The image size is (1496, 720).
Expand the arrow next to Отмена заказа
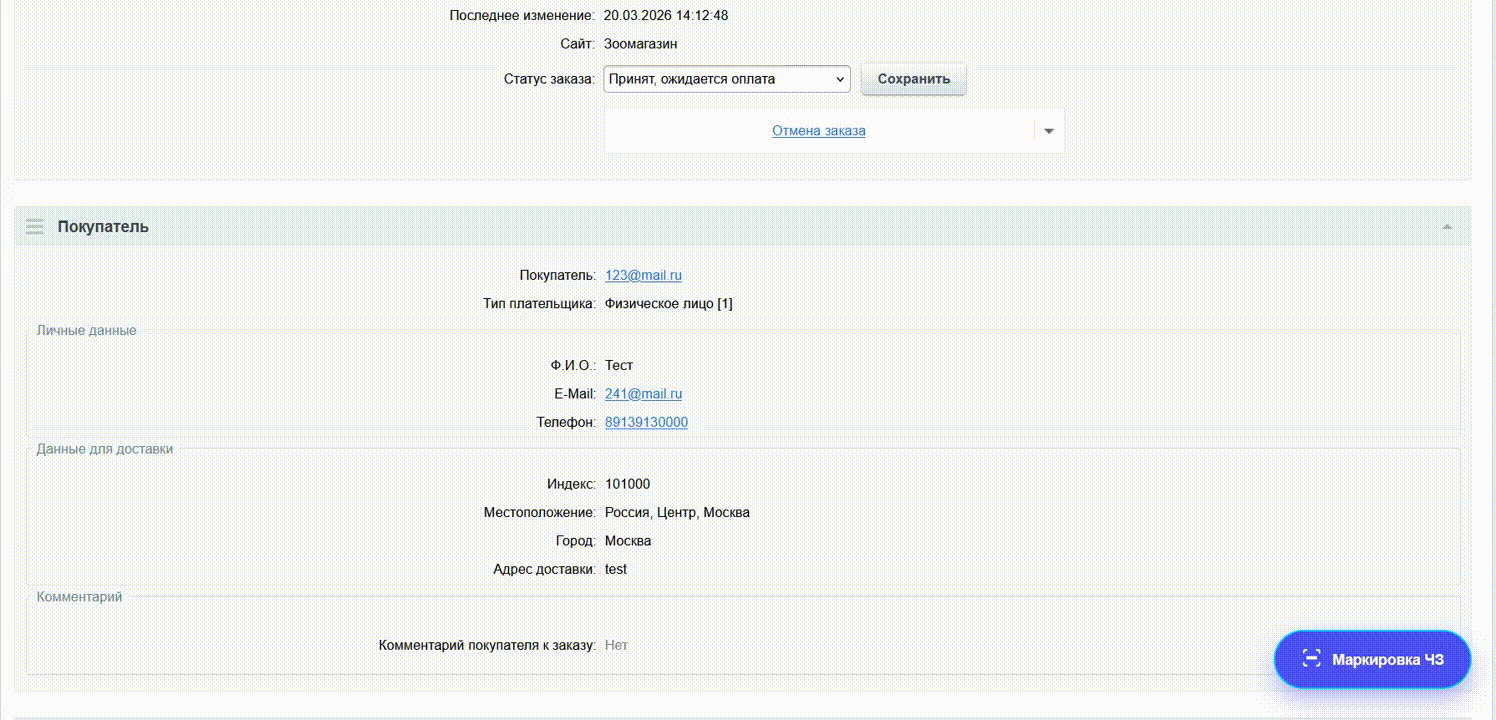tap(1048, 131)
